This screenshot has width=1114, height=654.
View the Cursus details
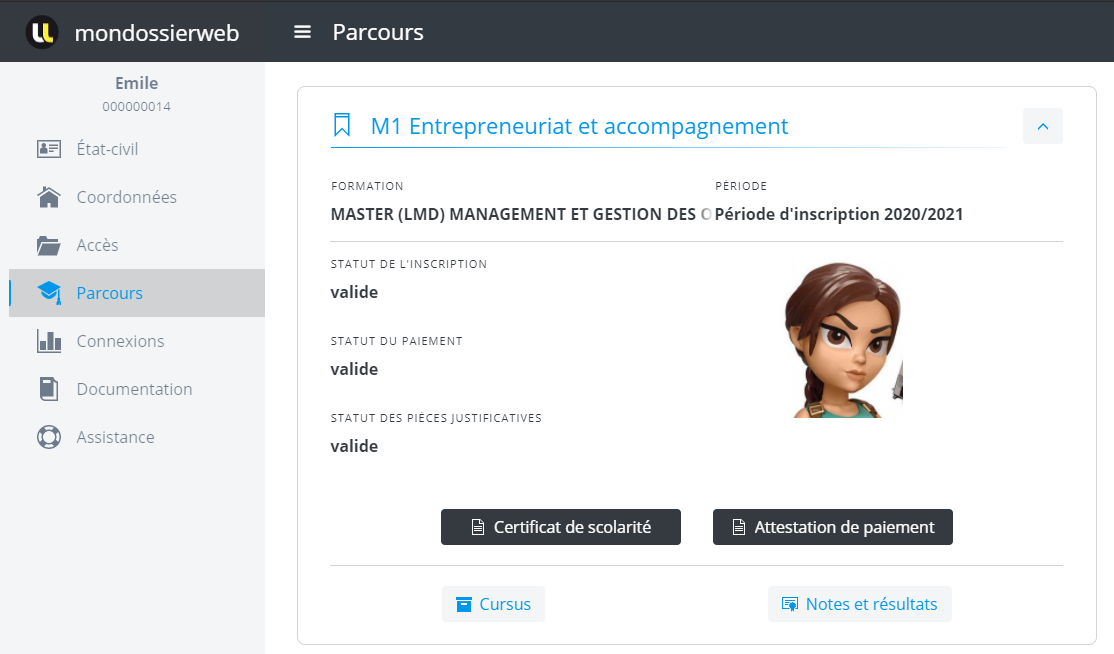[x=493, y=604]
